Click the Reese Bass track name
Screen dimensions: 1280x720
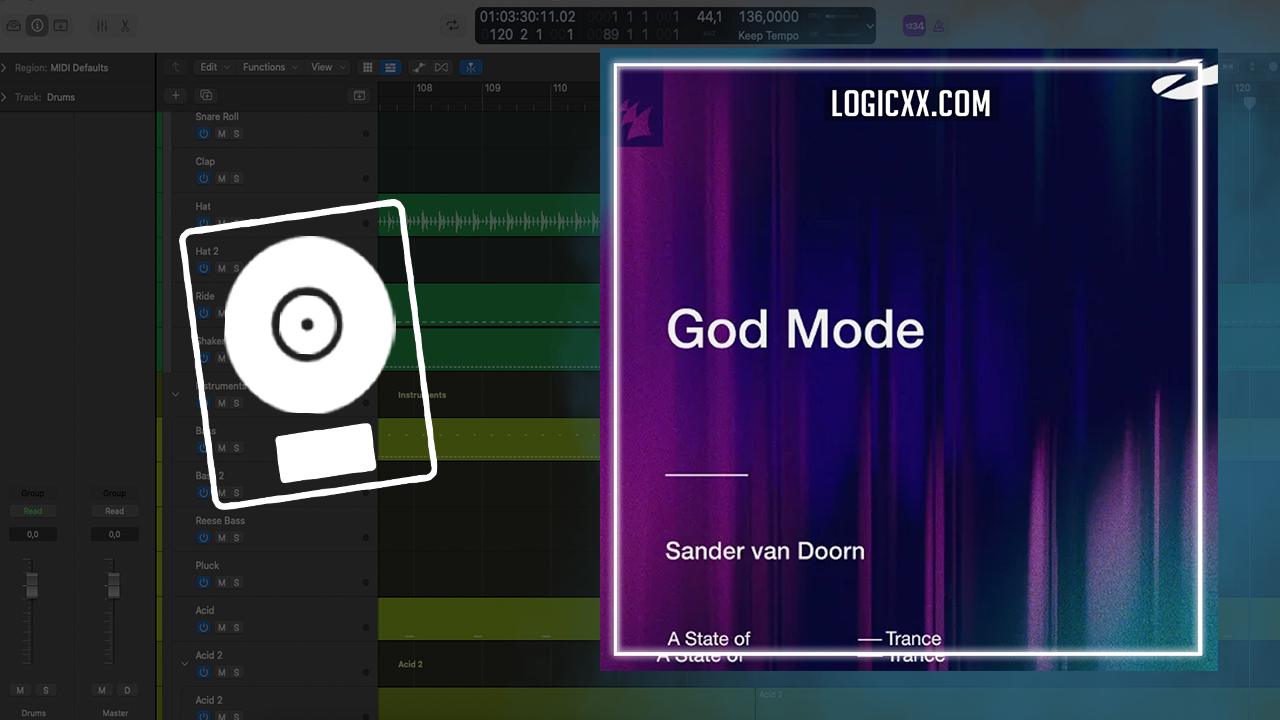click(220, 521)
